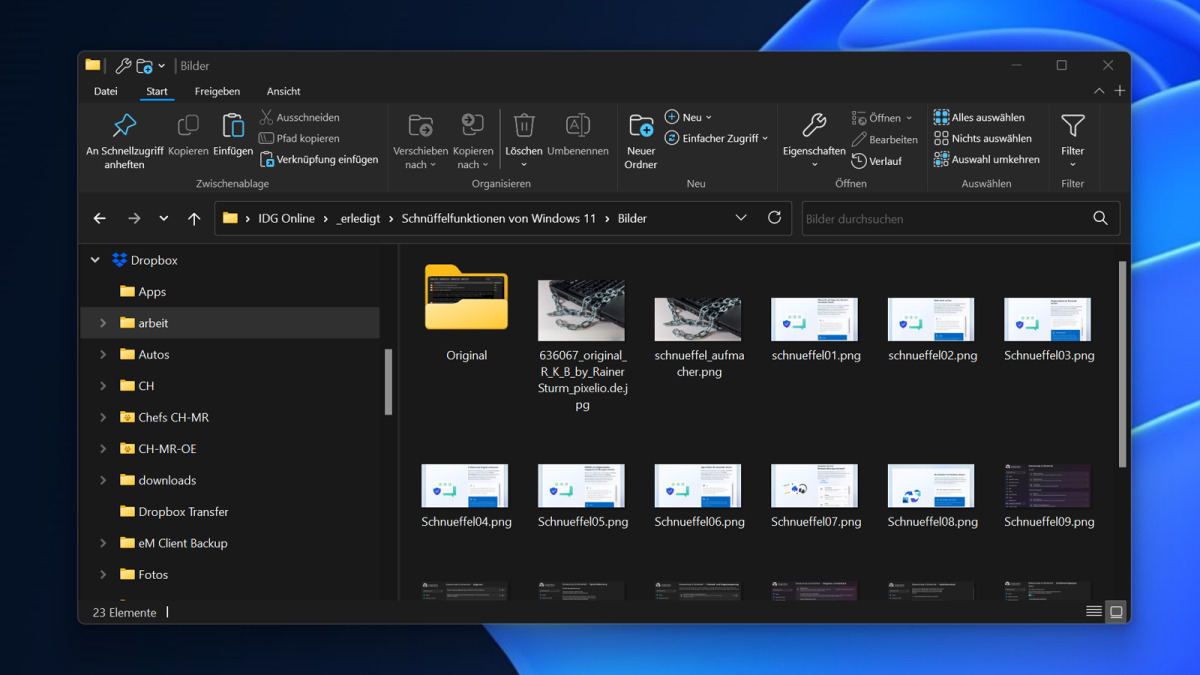Click title bar properties wrench icon
Viewport: 1200px width, 675px height.
pyautogui.click(x=123, y=66)
